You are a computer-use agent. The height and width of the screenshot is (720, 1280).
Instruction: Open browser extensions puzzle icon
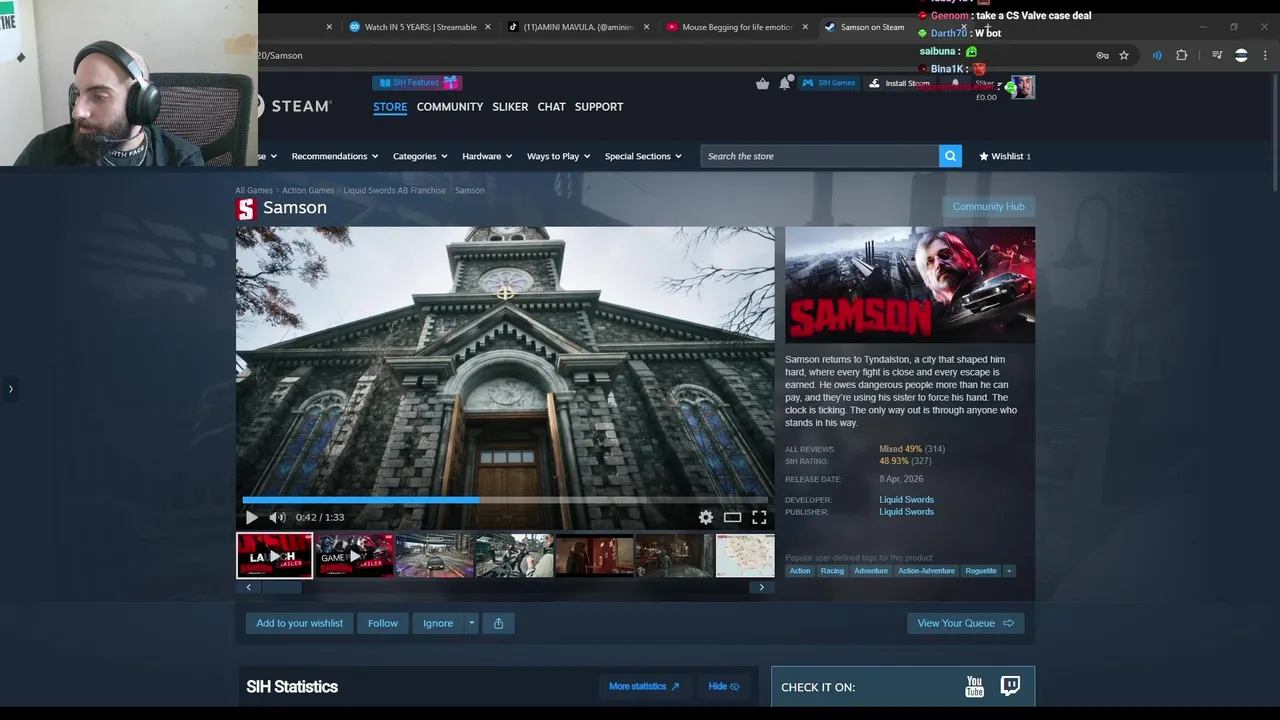click(x=1181, y=55)
